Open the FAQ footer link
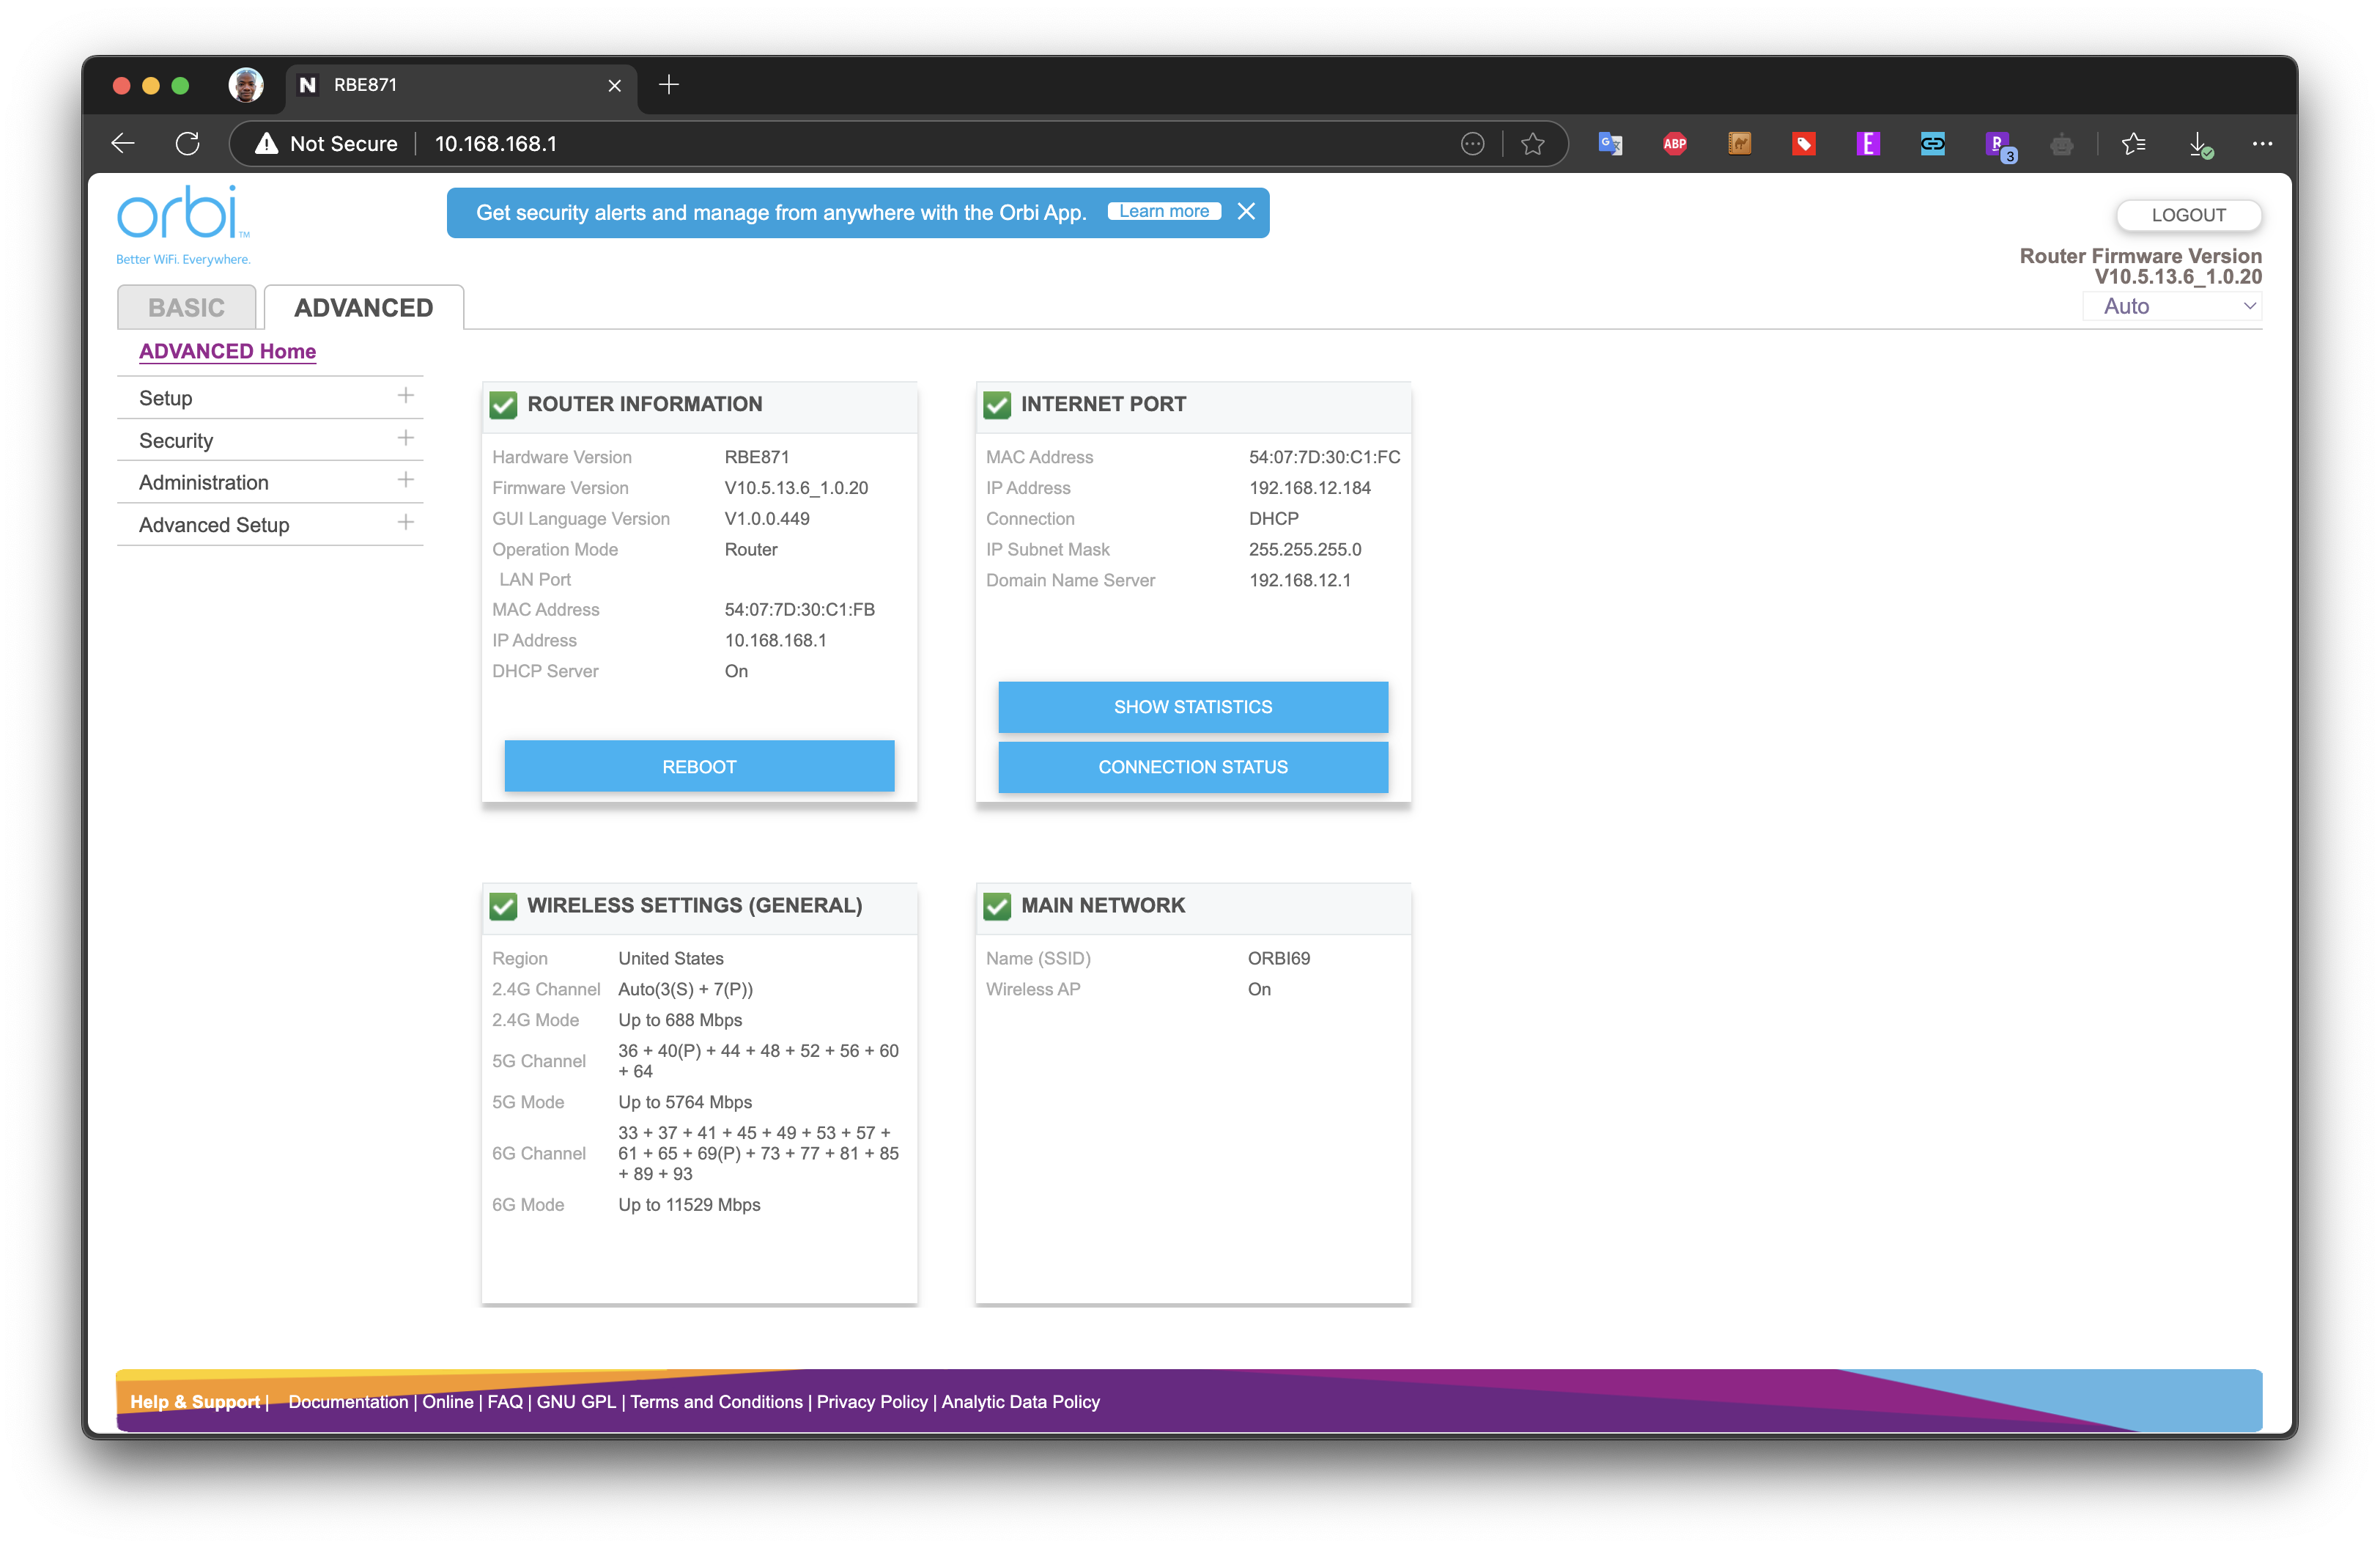The height and width of the screenshot is (1548, 2380). [x=505, y=1401]
